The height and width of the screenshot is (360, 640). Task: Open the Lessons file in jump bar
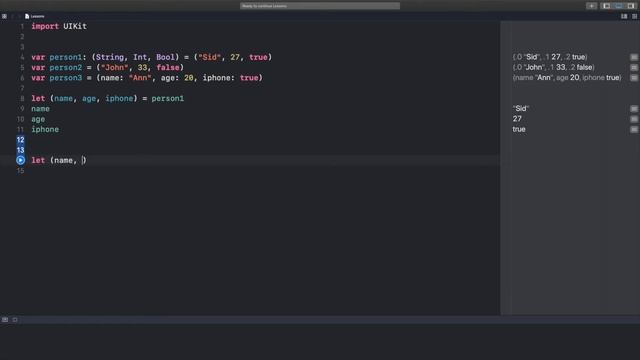pyautogui.click(x=35, y=16)
